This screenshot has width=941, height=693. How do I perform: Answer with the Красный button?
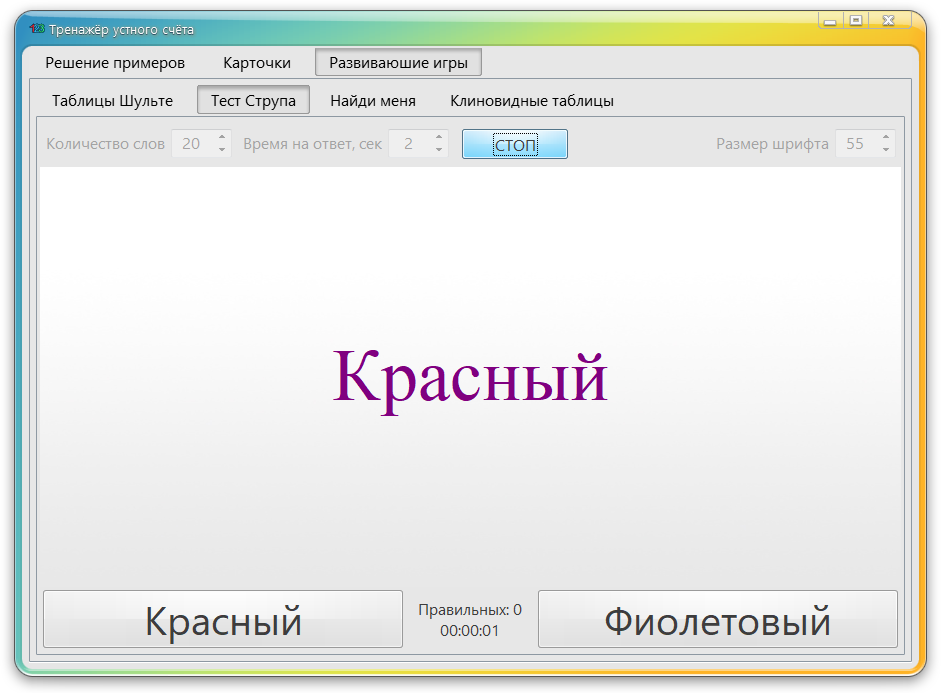pyautogui.click(x=222, y=619)
